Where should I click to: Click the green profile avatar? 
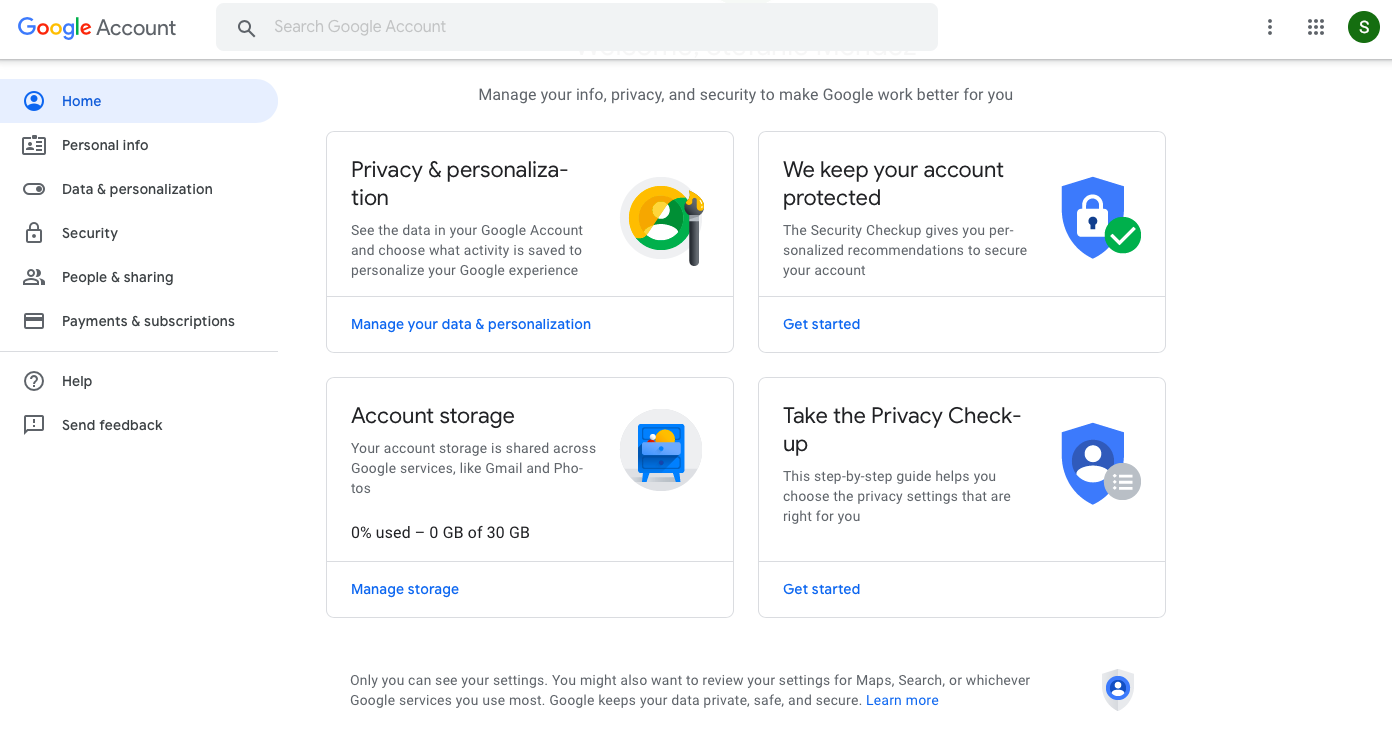[x=1363, y=27]
